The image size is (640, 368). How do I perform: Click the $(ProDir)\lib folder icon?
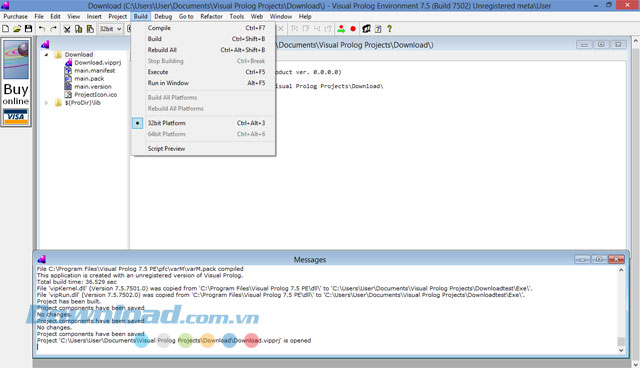click(58, 102)
